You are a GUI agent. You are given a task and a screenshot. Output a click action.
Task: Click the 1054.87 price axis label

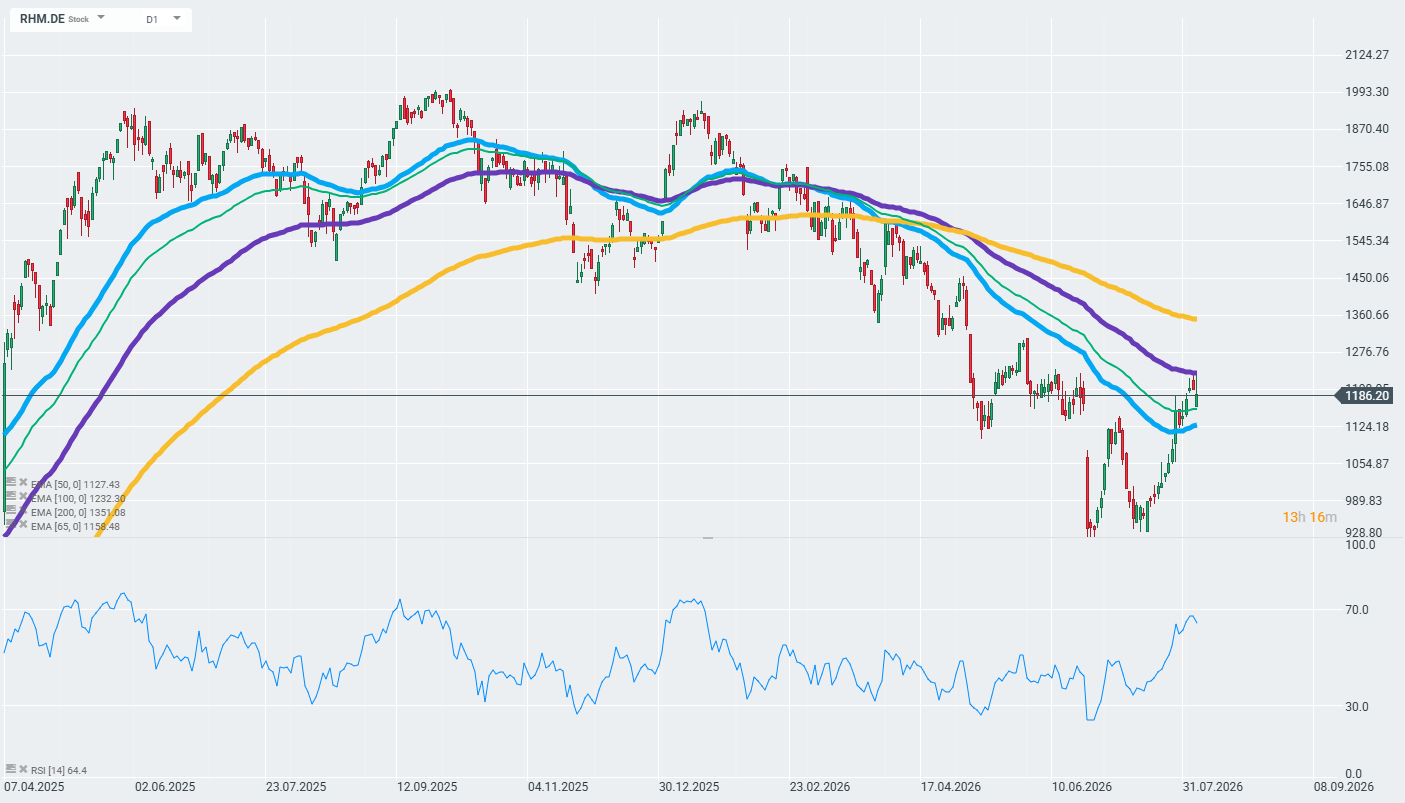pos(1367,464)
